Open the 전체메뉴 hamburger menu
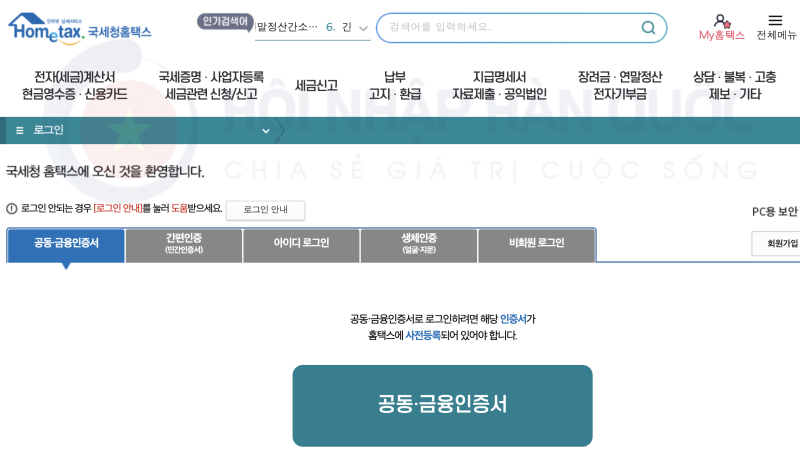The height and width of the screenshot is (460, 800). click(775, 21)
